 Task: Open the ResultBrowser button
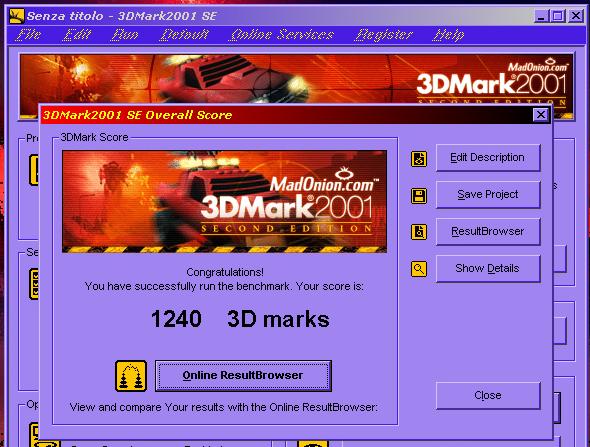(x=488, y=231)
